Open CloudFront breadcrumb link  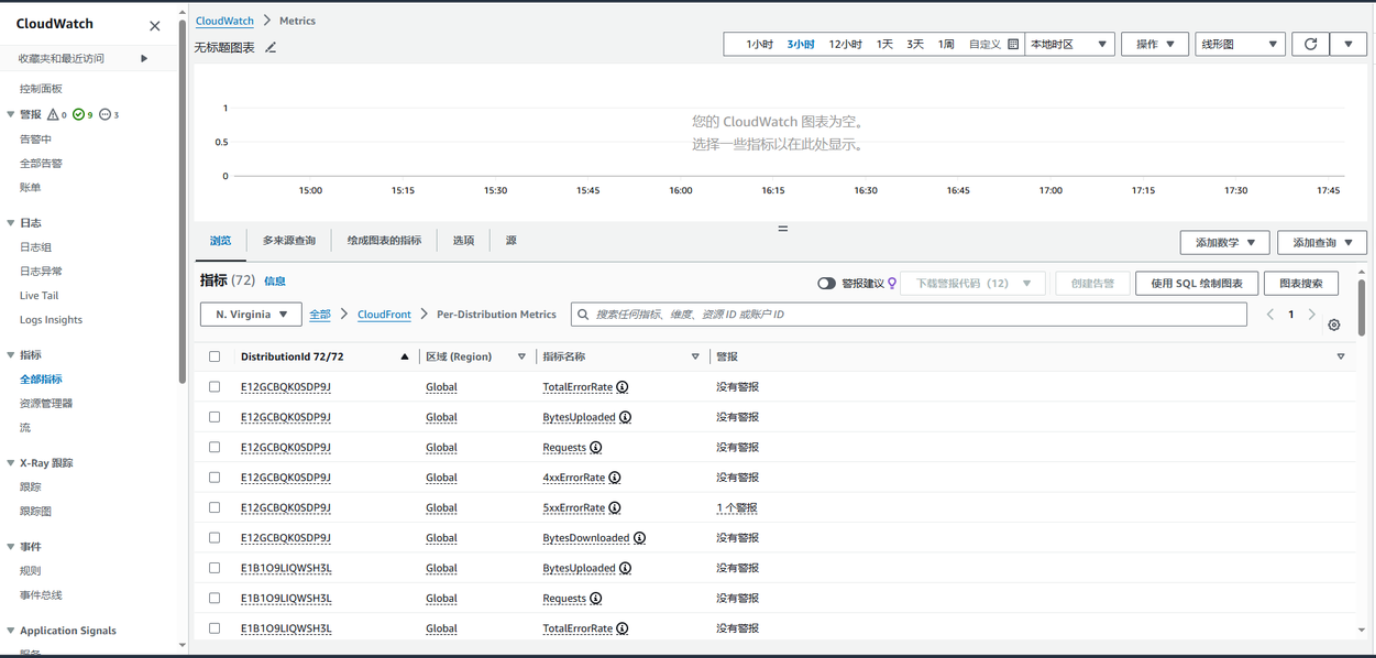coord(384,314)
